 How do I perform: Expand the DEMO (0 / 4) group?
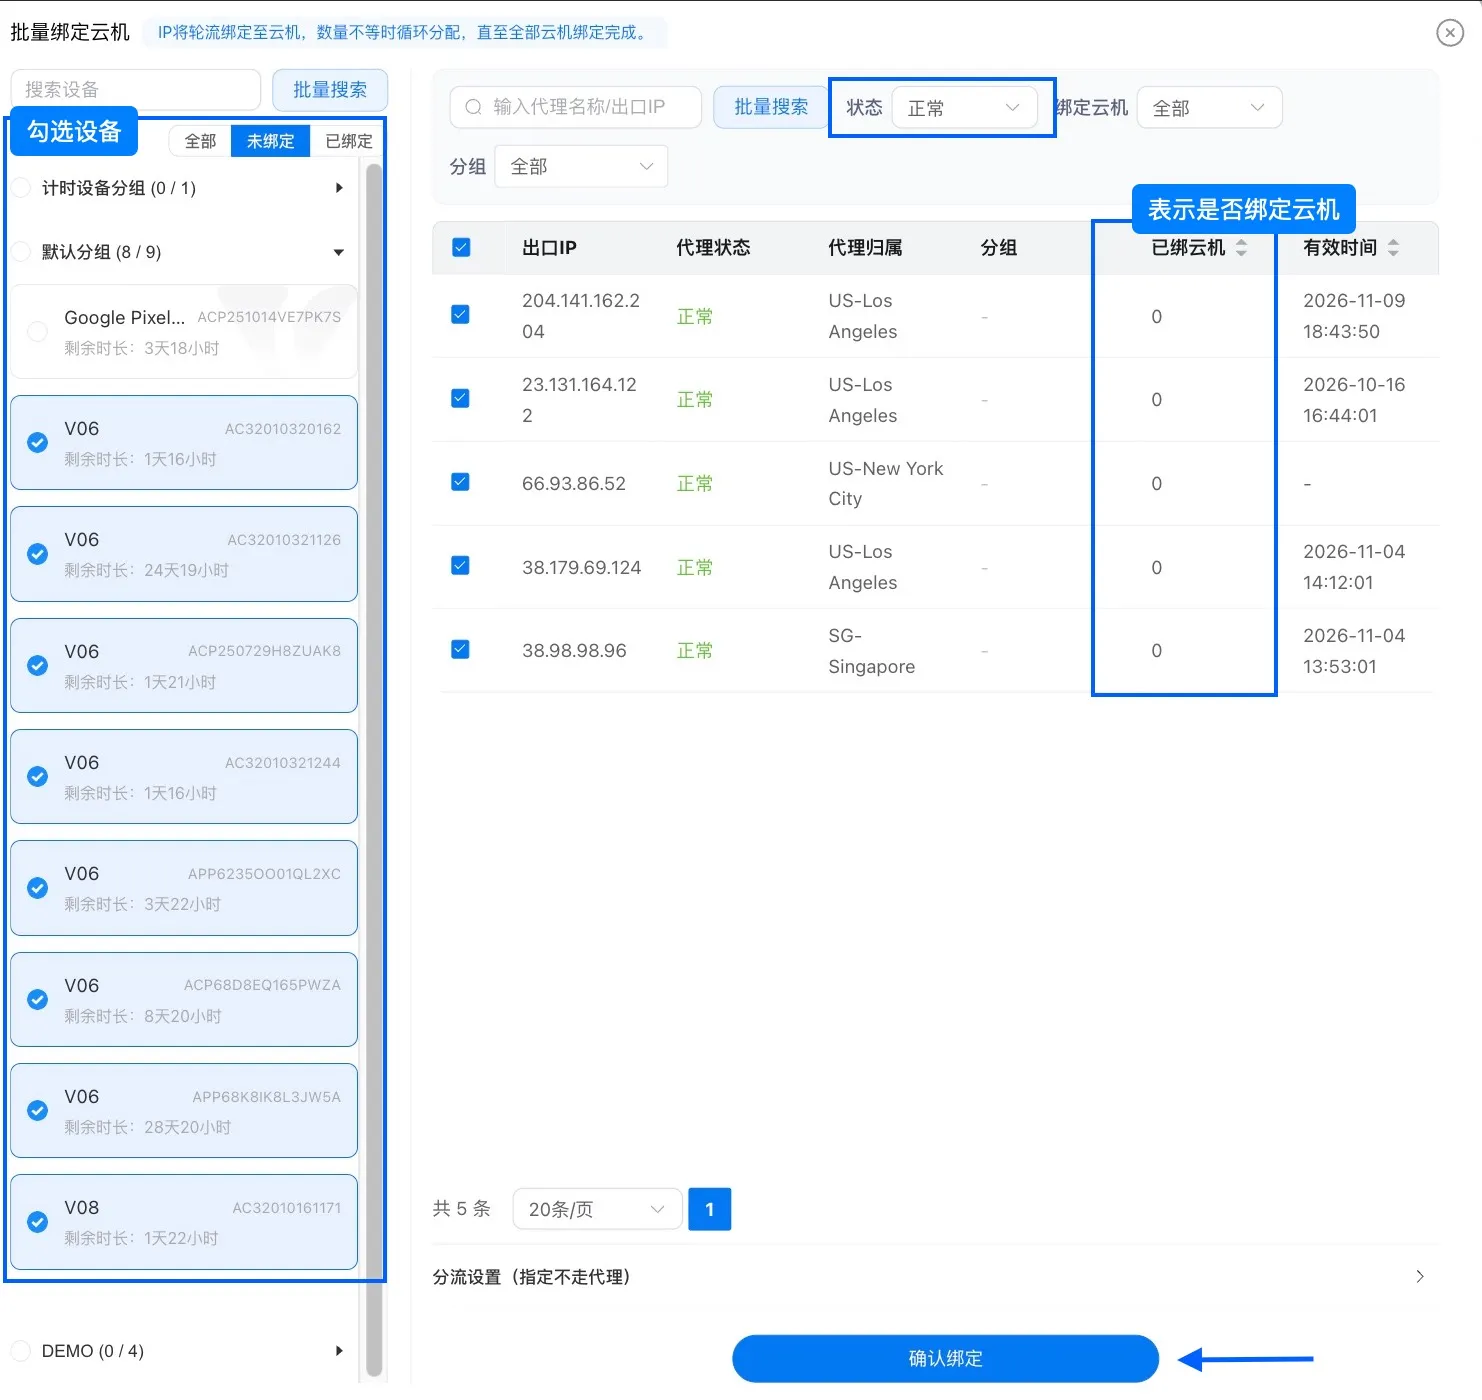(339, 1351)
